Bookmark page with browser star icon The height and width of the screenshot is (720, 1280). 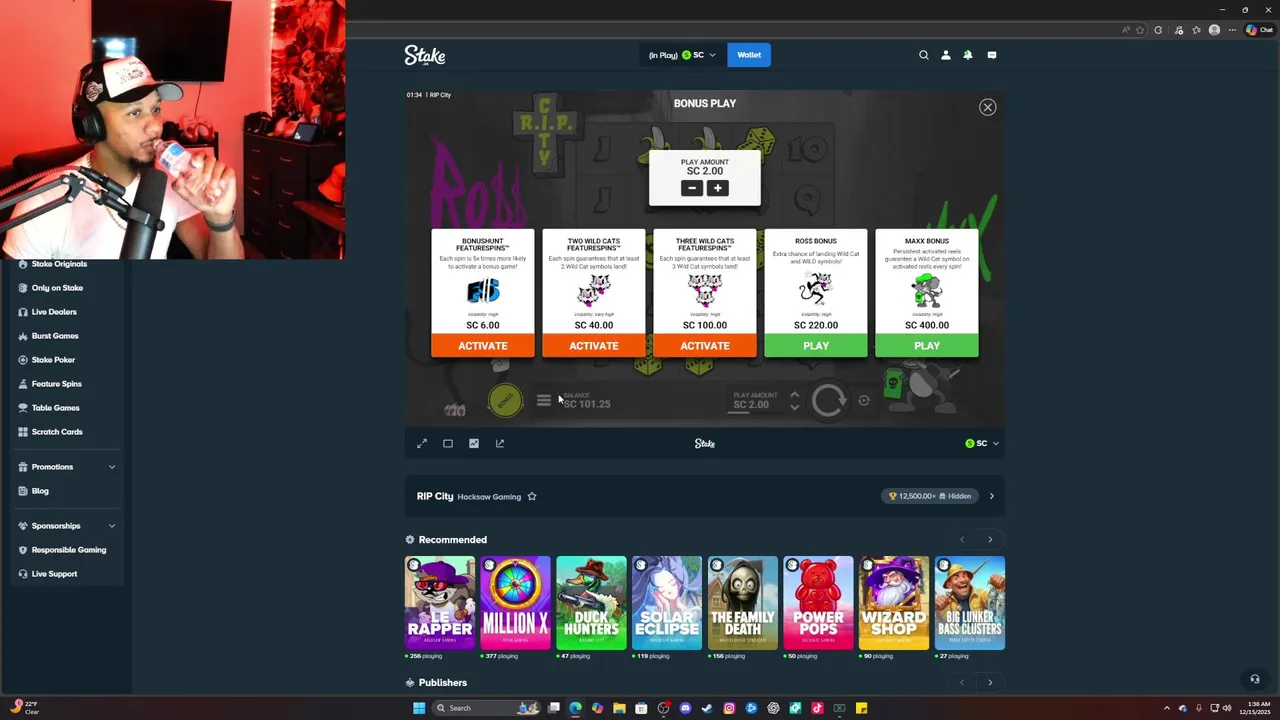pos(1140,30)
